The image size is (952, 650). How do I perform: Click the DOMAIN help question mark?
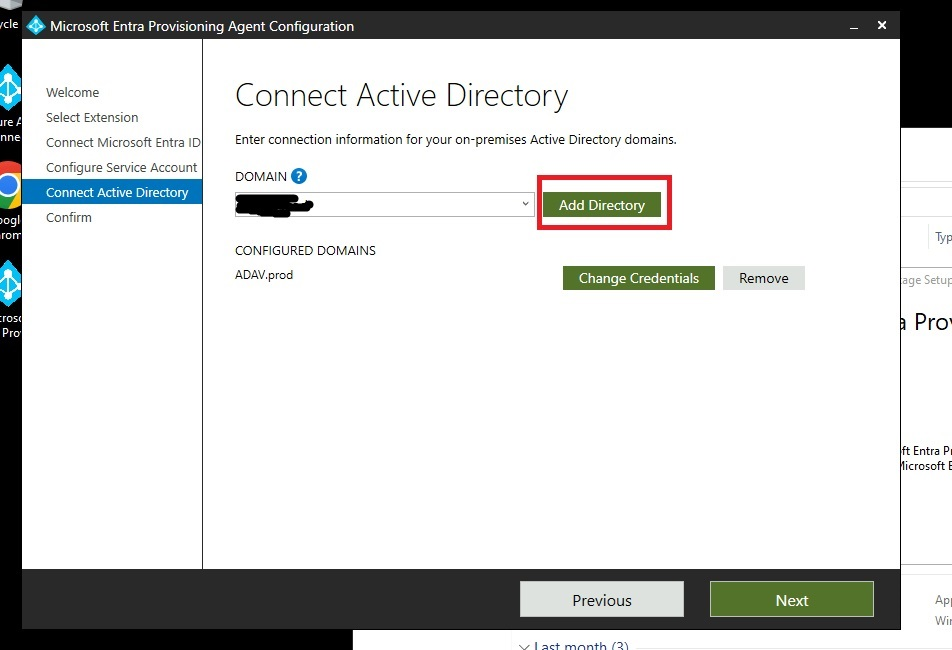point(300,176)
